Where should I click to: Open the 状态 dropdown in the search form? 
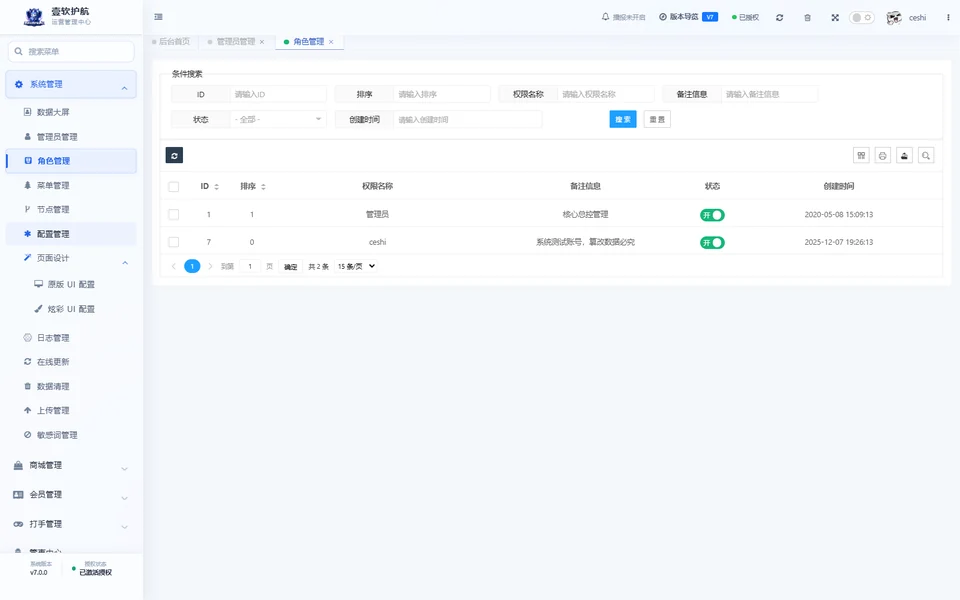coord(279,119)
